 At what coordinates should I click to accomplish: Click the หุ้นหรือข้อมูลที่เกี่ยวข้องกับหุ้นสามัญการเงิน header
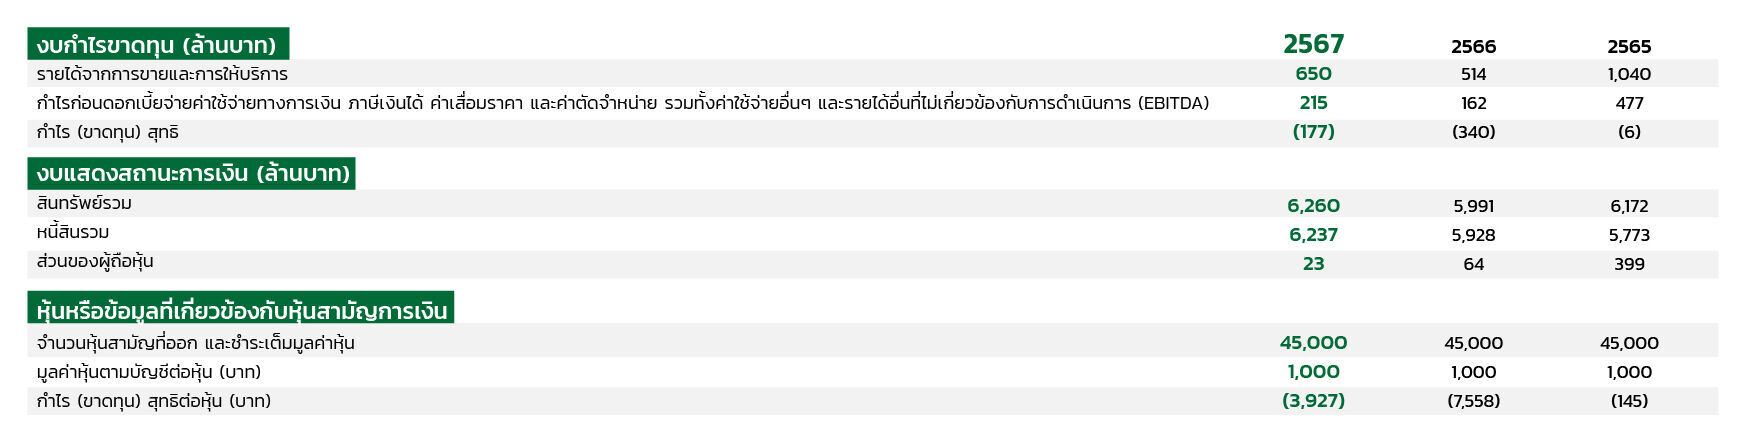pos(240,308)
